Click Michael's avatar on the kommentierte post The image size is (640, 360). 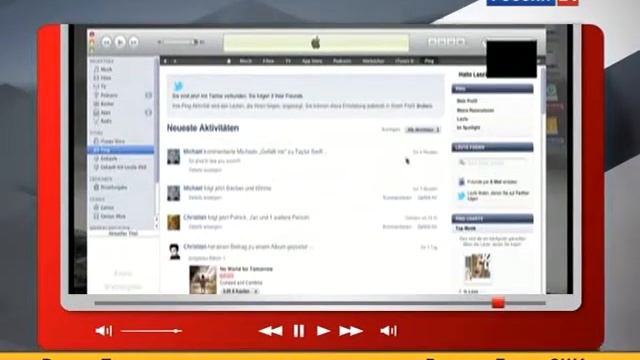(173, 156)
